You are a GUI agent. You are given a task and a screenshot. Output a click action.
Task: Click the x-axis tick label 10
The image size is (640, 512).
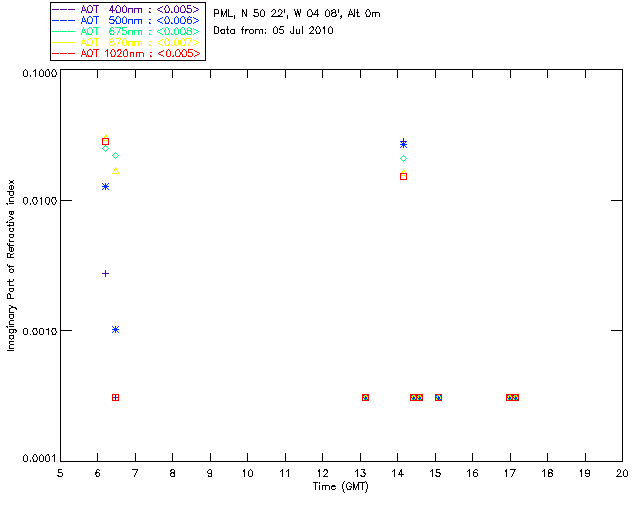point(247,473)
